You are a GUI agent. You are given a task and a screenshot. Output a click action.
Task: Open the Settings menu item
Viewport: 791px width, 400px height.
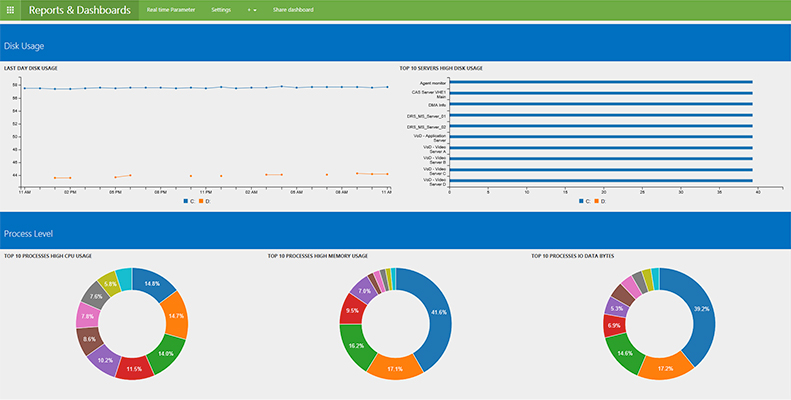point(221,10)
